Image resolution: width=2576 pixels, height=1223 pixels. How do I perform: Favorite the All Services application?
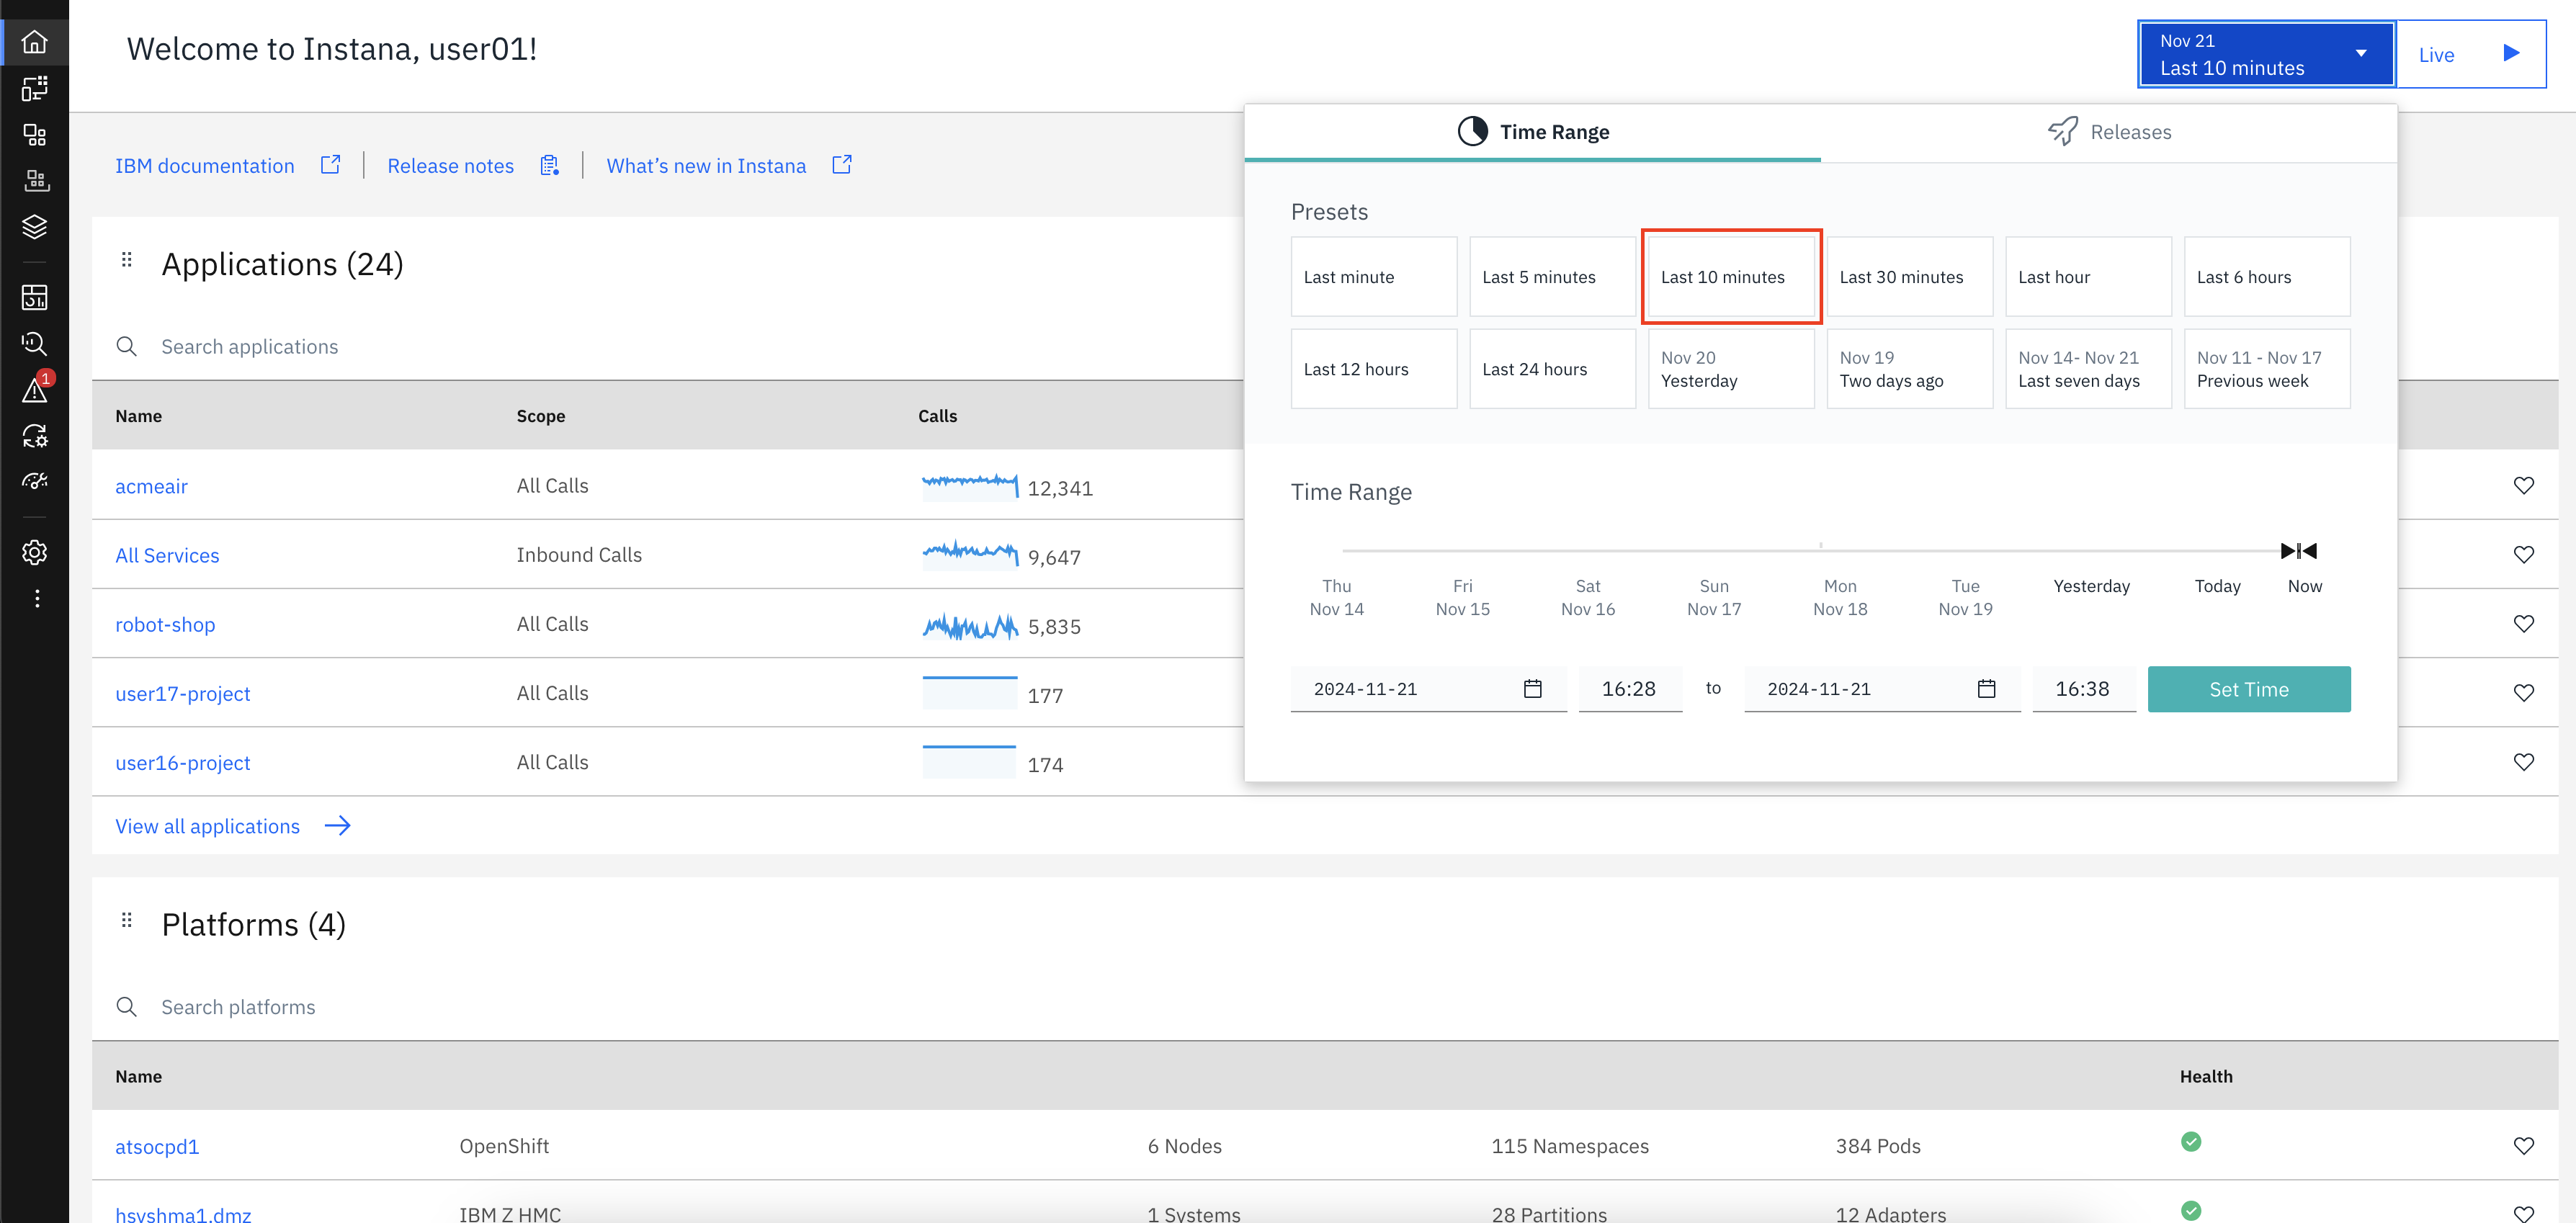2524,554
